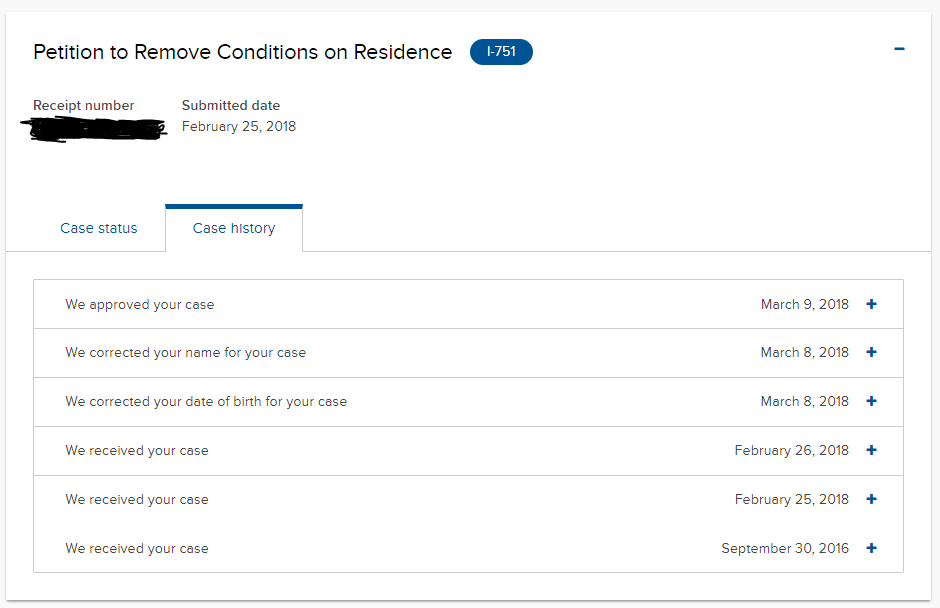Screen dimensions: 940x608
Task: Select the Case history tab
Action: click(x=234, y=228)
